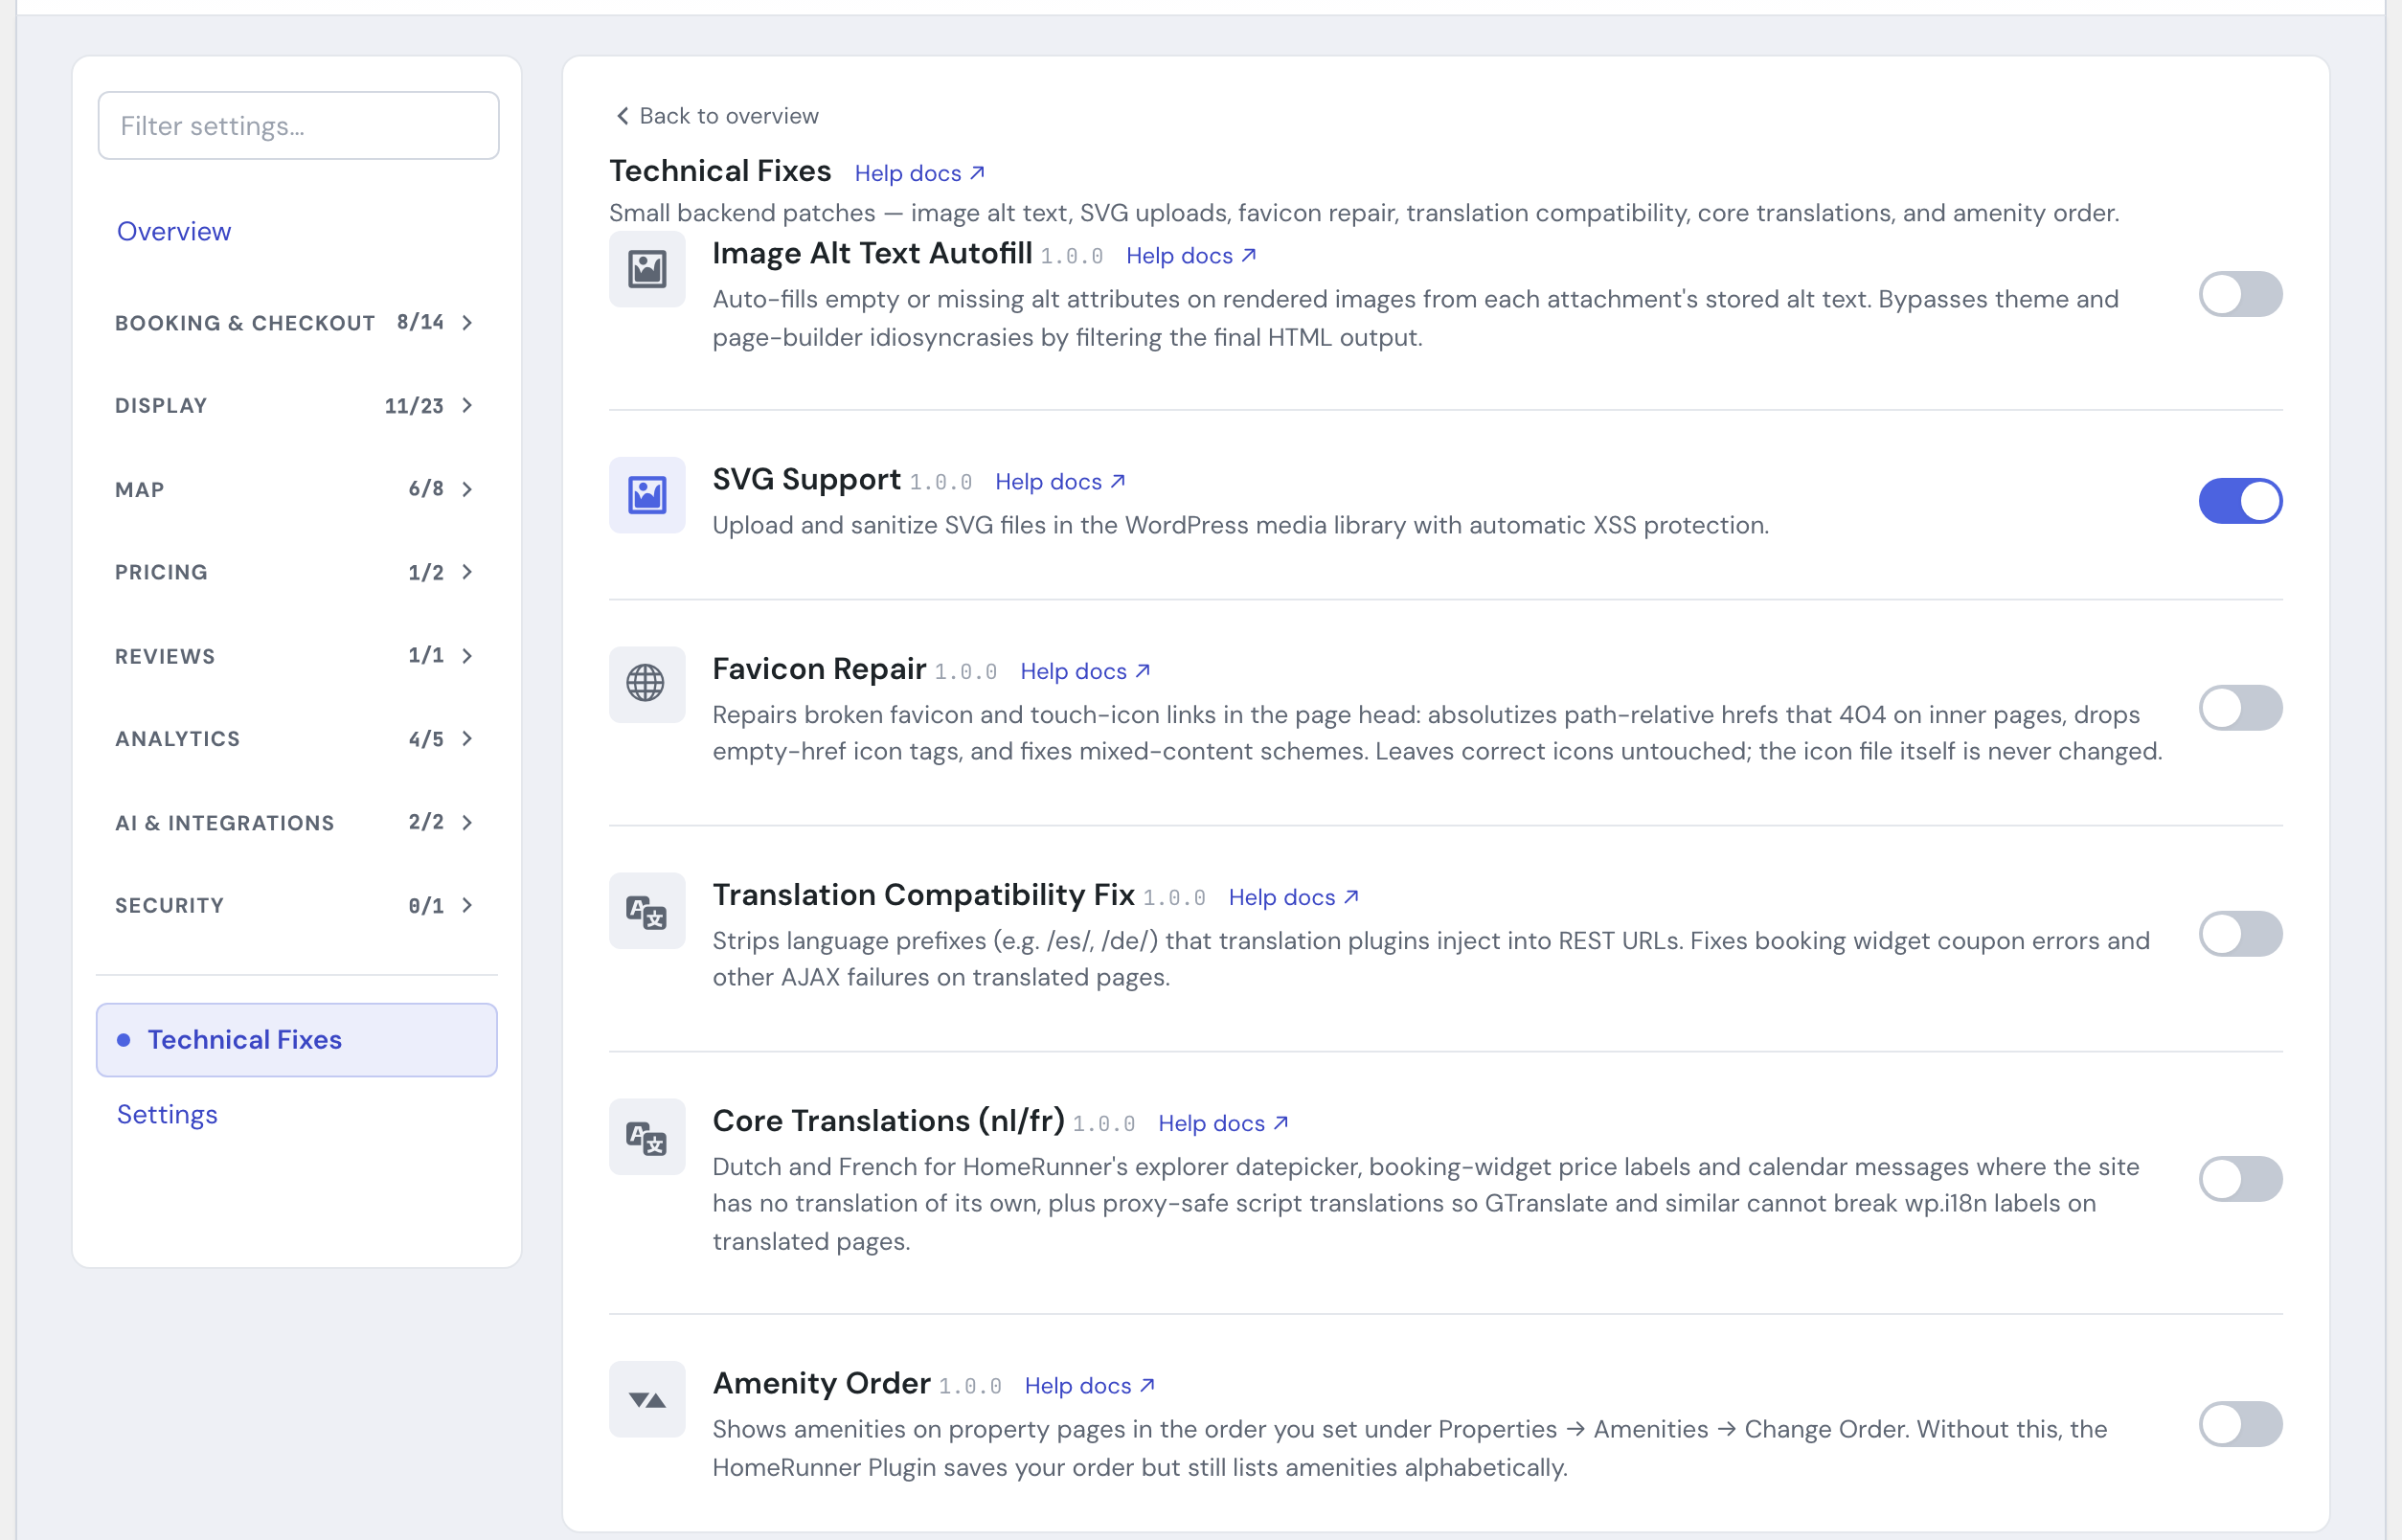2402x1540 pixels.
Task: Click the Core Translations (nl/fr) icon
Action: pos(647,1137)
